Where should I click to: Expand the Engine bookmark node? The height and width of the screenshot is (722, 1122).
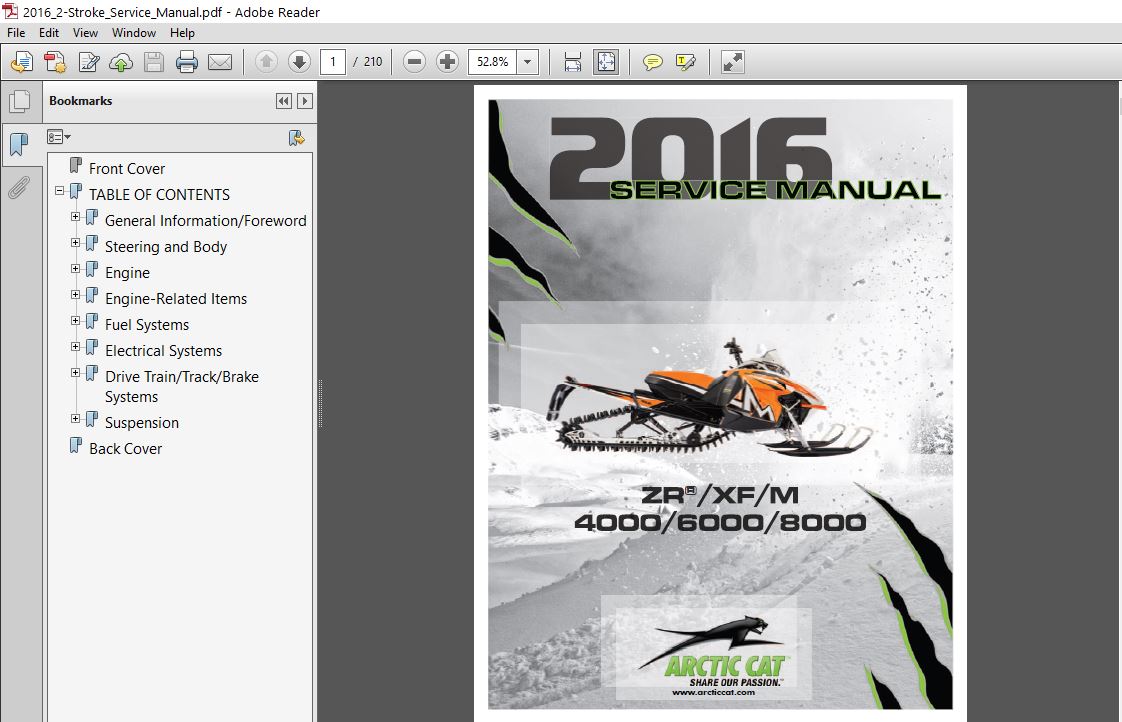click(75, 269)
